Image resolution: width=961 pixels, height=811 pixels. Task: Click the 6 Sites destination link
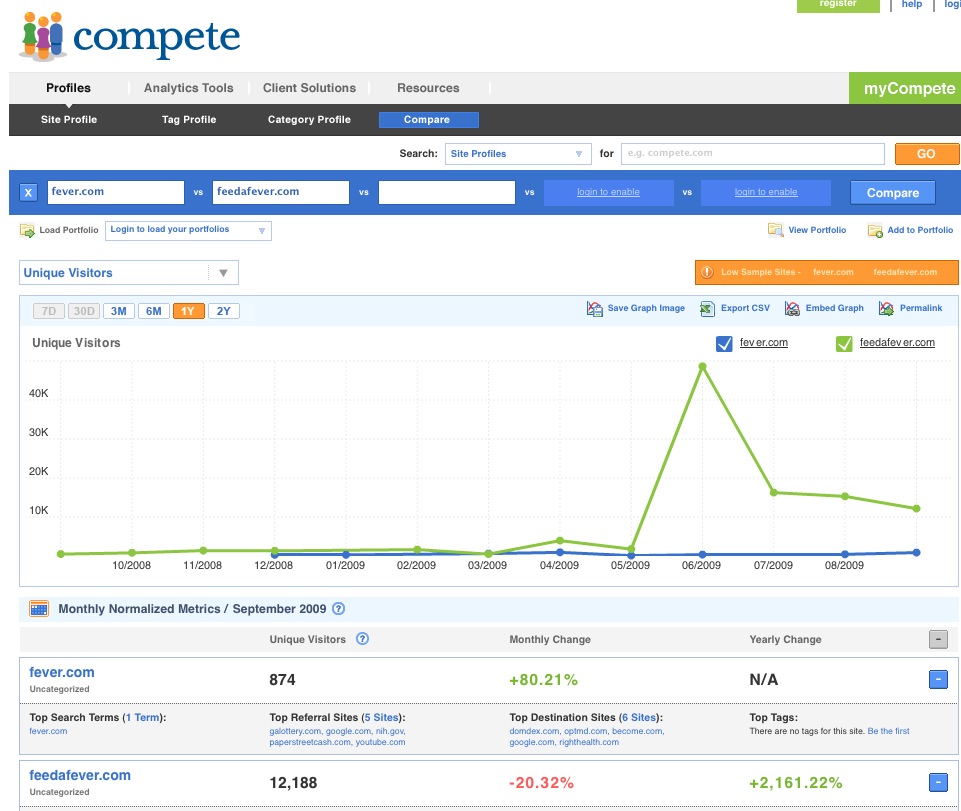tap(639, 717)
